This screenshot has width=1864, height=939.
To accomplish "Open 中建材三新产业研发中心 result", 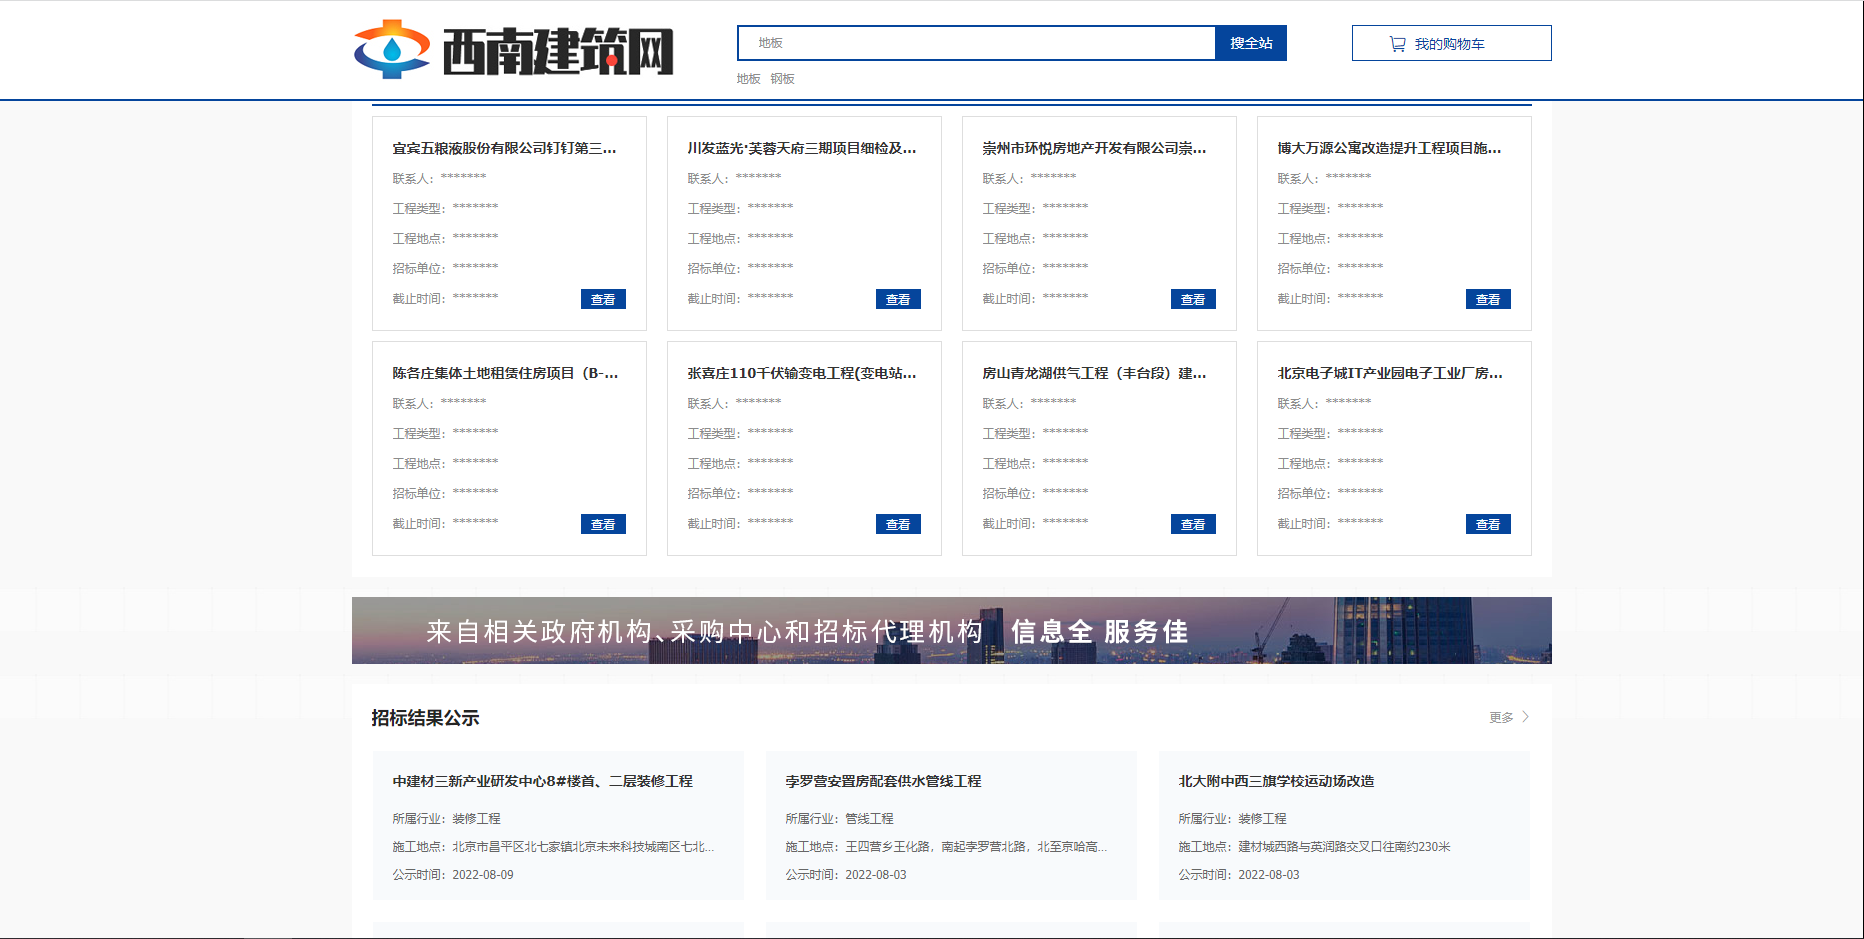I will click(542, 781).
